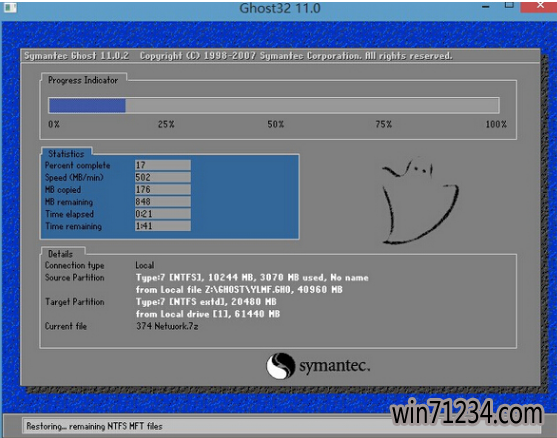Click the '75%' progress scale label
Image resolution: width=557 pixels, height=438 pixels.
[x=384, y=124]
